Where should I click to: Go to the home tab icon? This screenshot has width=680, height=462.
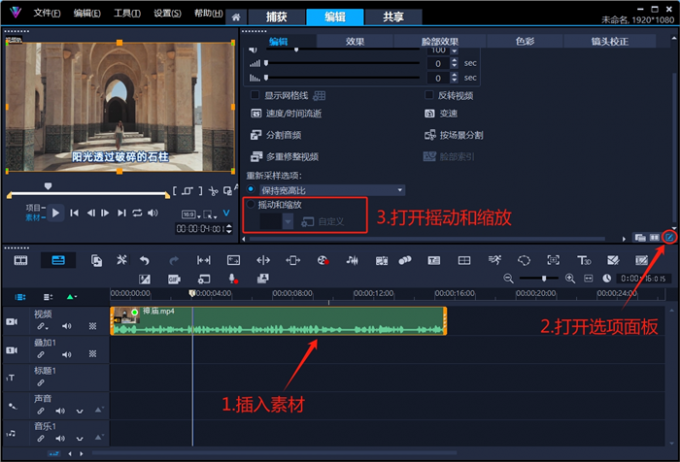[236, 17]
